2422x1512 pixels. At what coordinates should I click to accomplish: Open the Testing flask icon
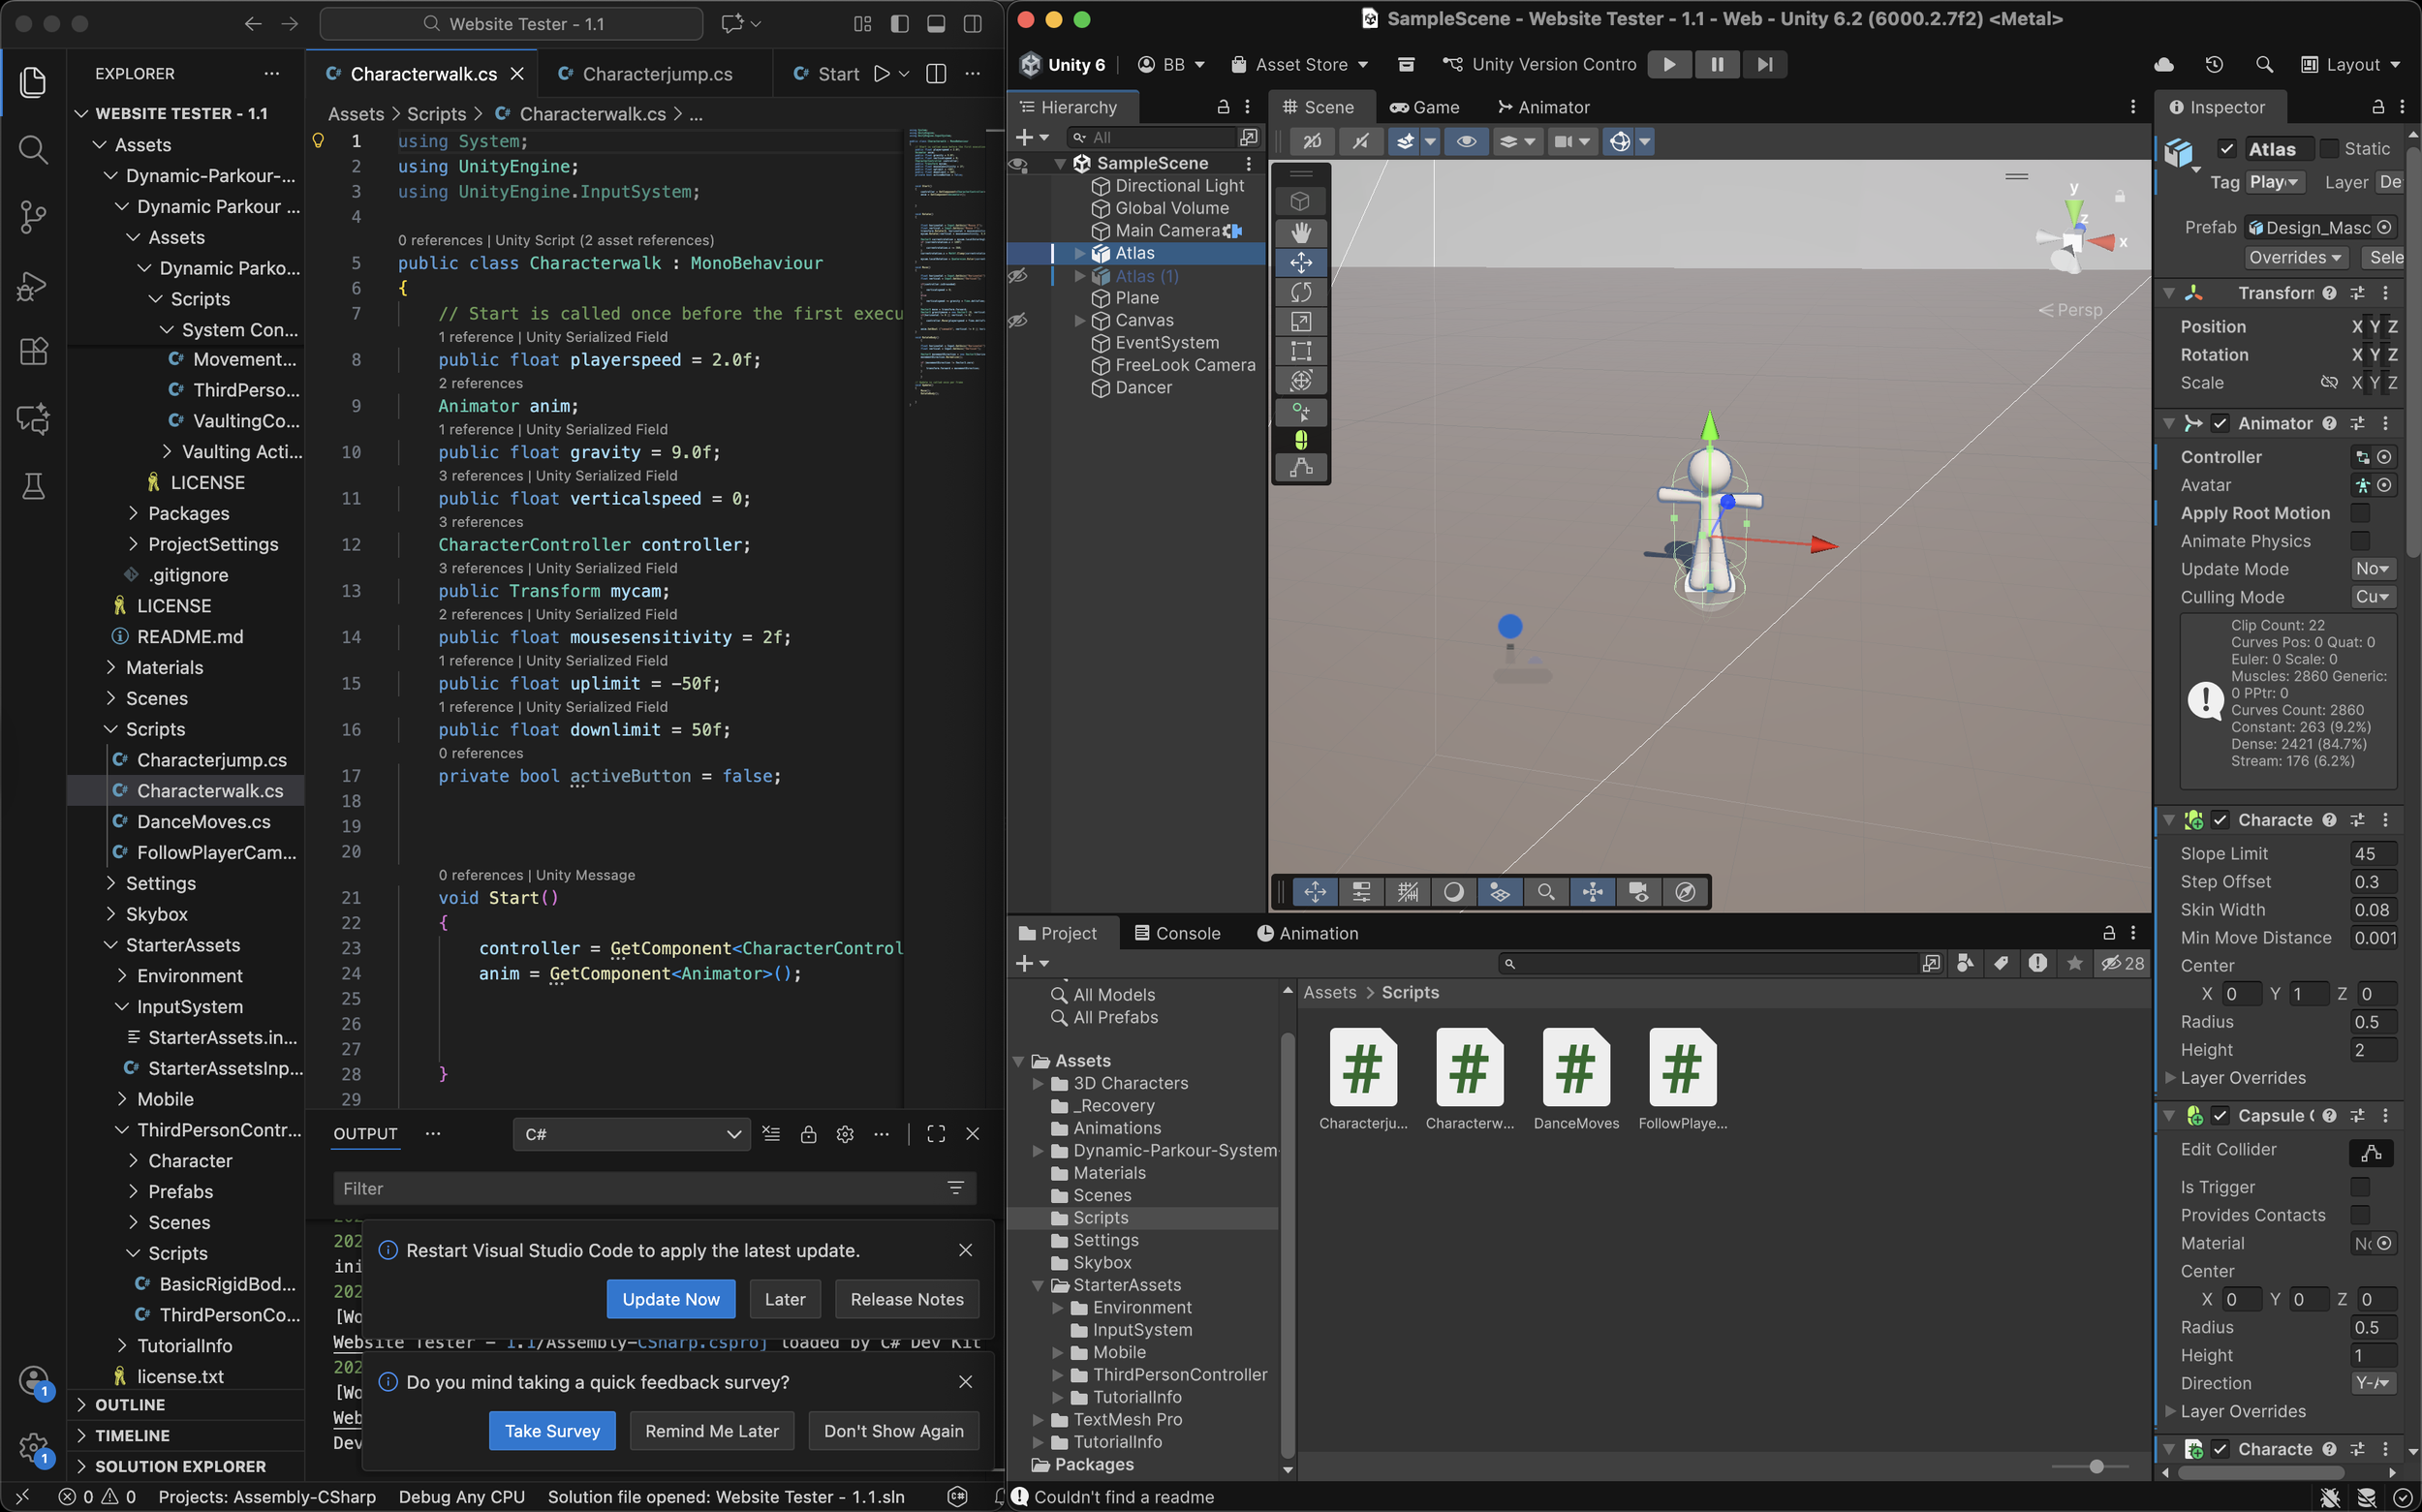[x=33, y=486]
